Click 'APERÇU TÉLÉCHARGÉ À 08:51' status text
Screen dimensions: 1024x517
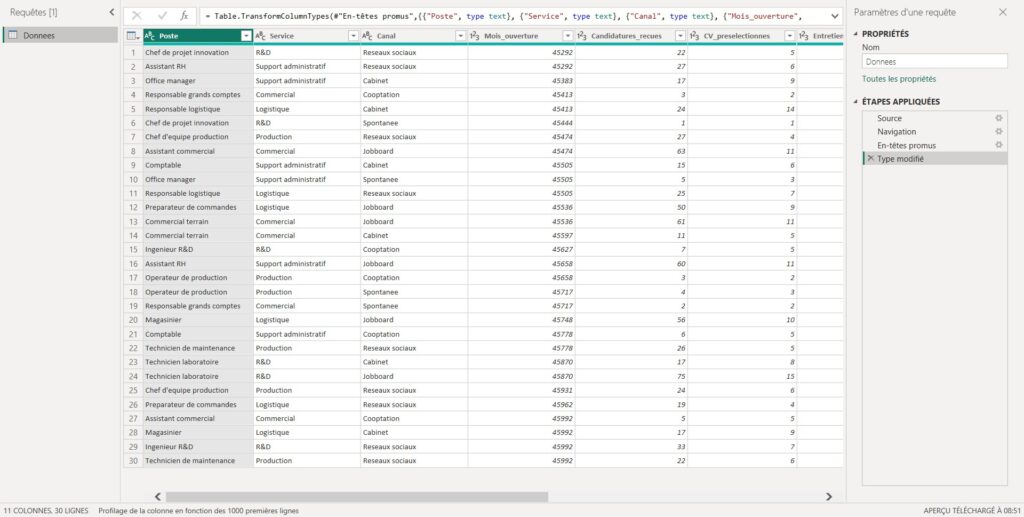click(x=971, y=510)
